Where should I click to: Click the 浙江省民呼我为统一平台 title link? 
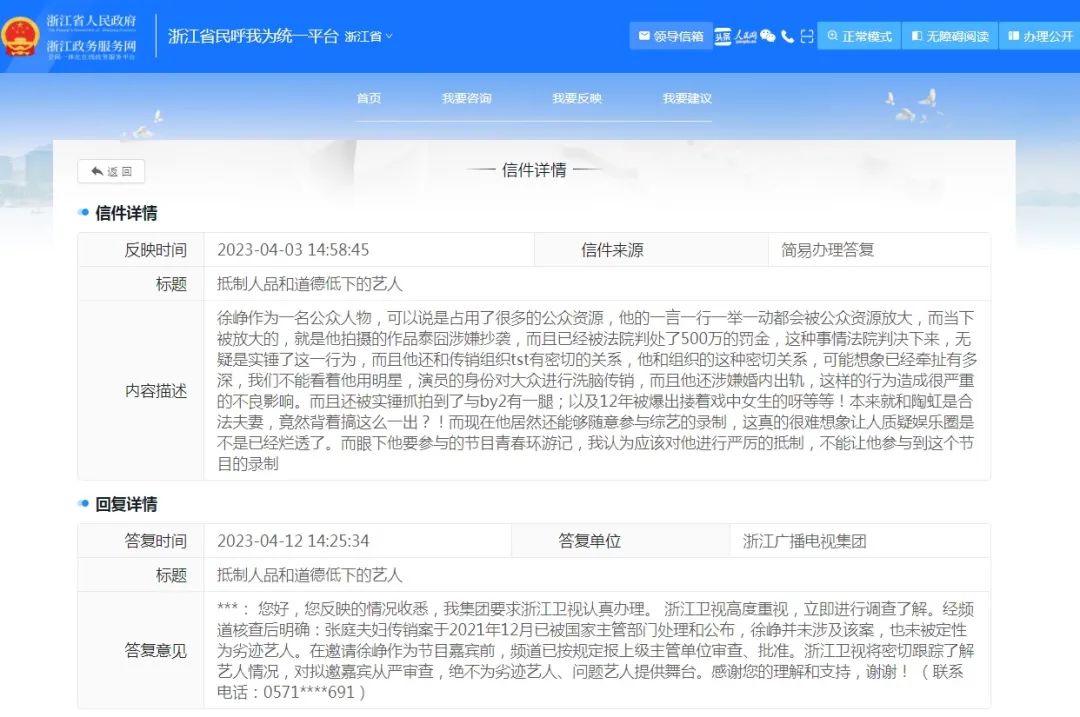[x=253, y=37]
